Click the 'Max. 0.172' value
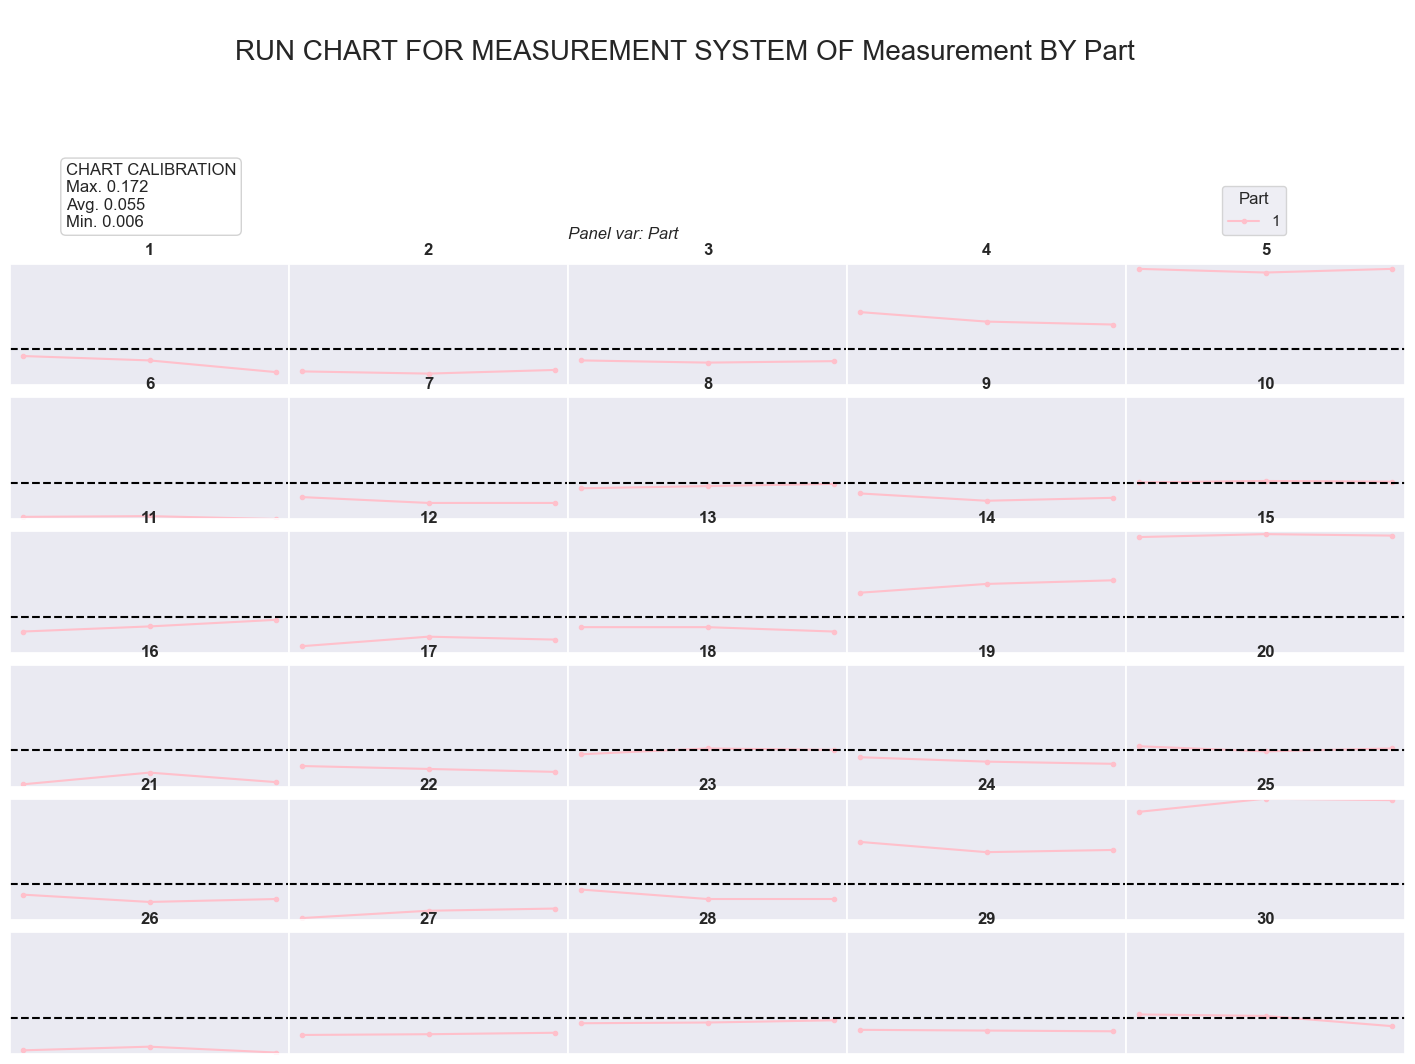The width and height of the screenshot is (1415, 1064). click(107, 187)
